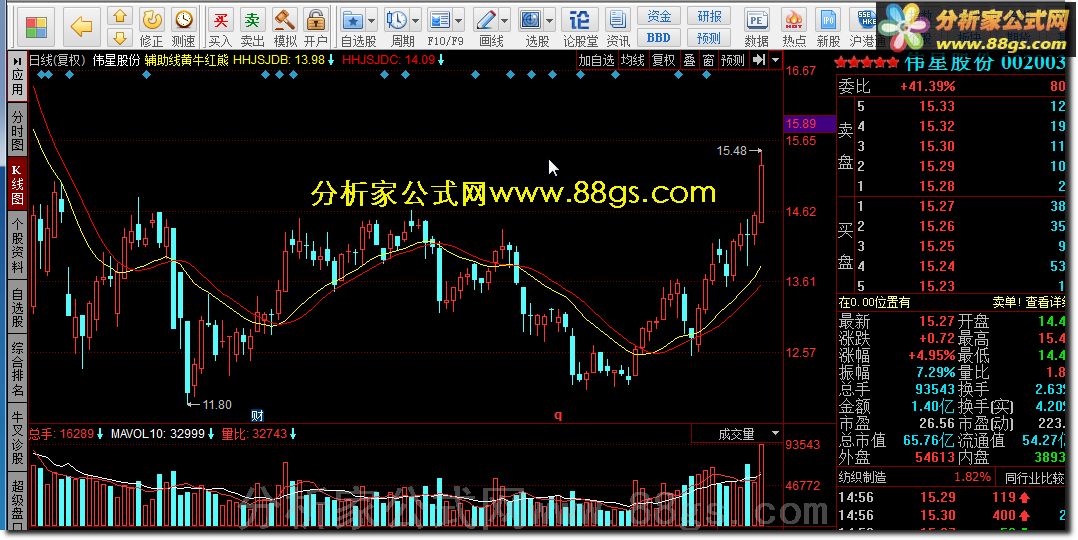Open the 测速 speed test tool
1078x540 pixels.
tap(184, 28)
